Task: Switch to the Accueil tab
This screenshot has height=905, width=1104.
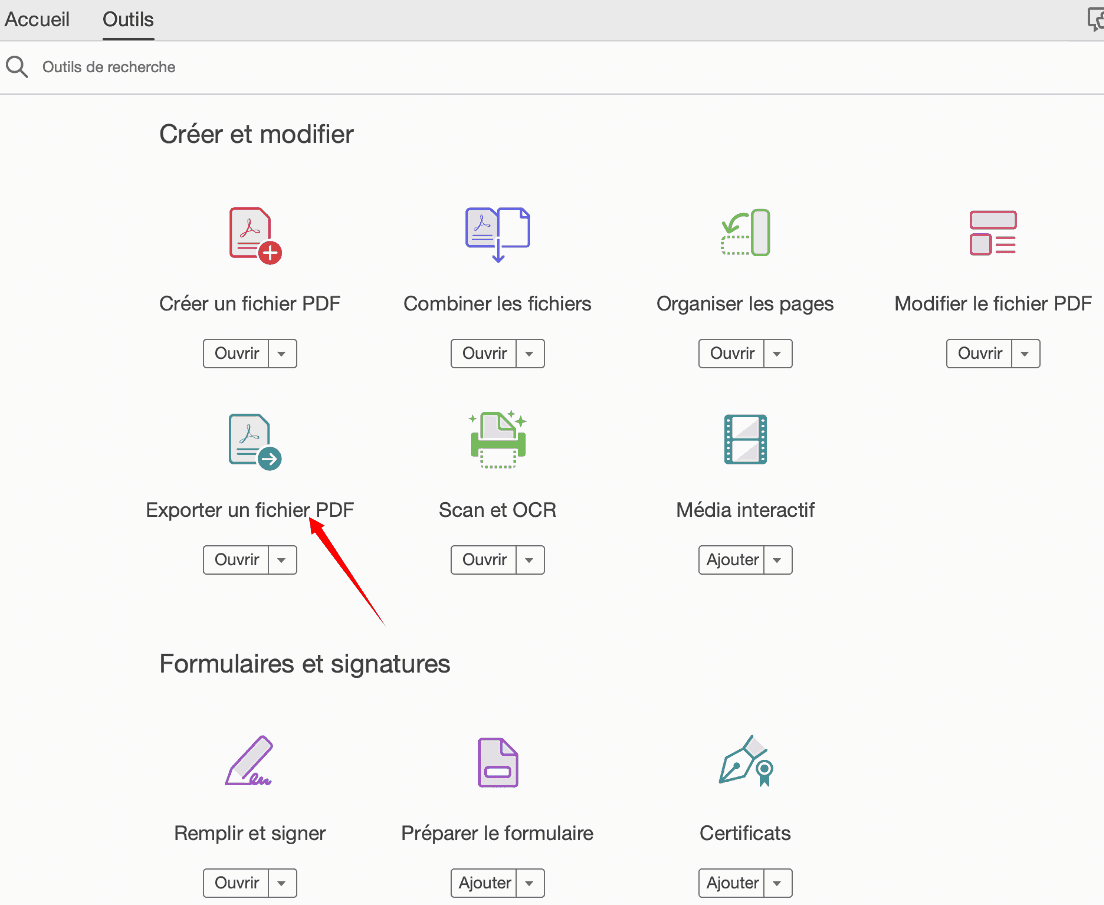Action: point(37,19)
